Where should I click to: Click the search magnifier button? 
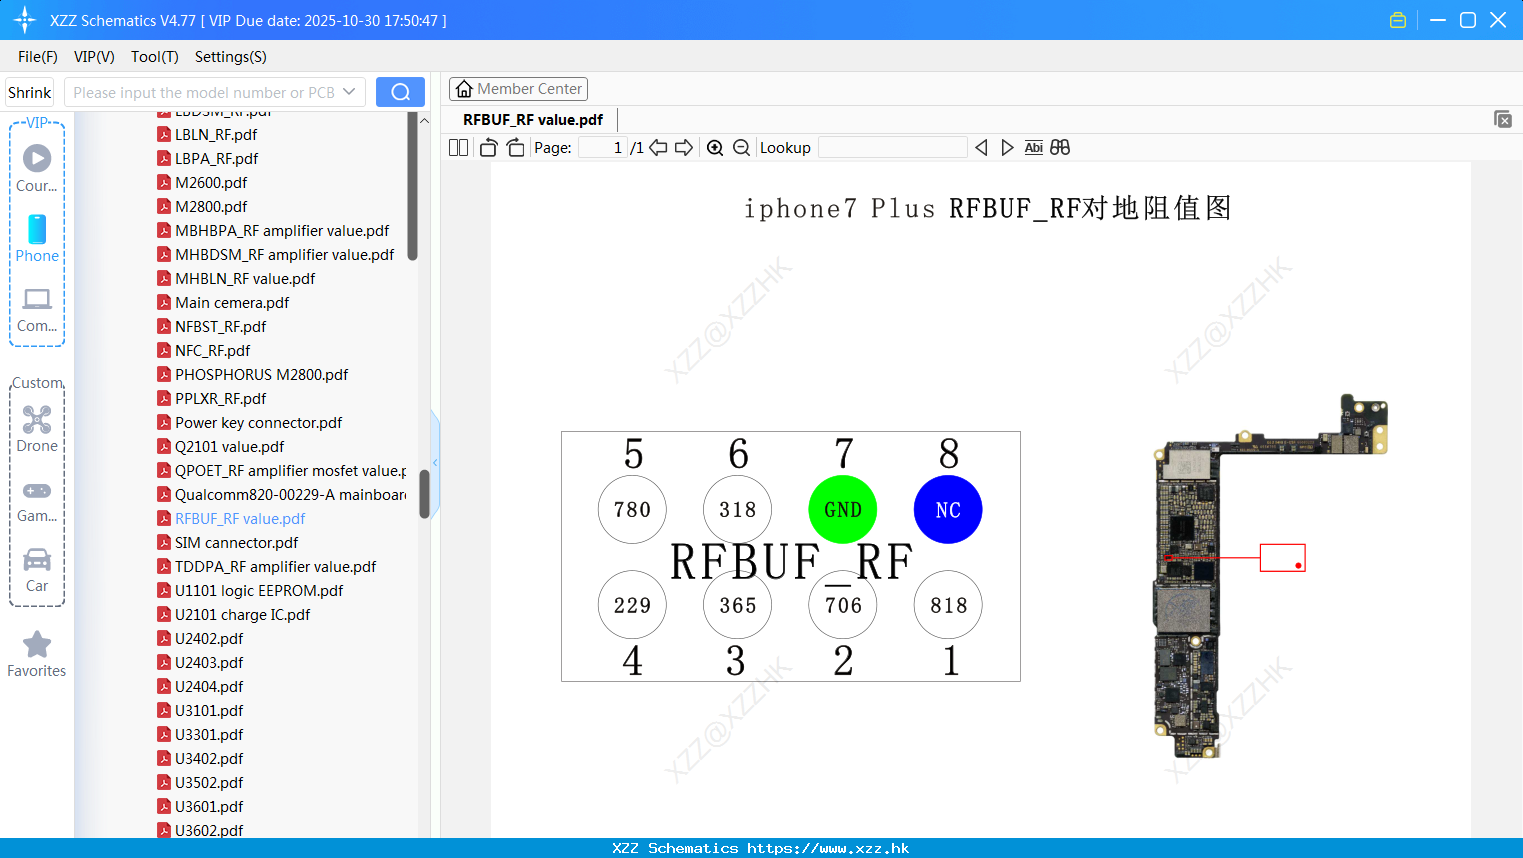(x=400, y=92)
